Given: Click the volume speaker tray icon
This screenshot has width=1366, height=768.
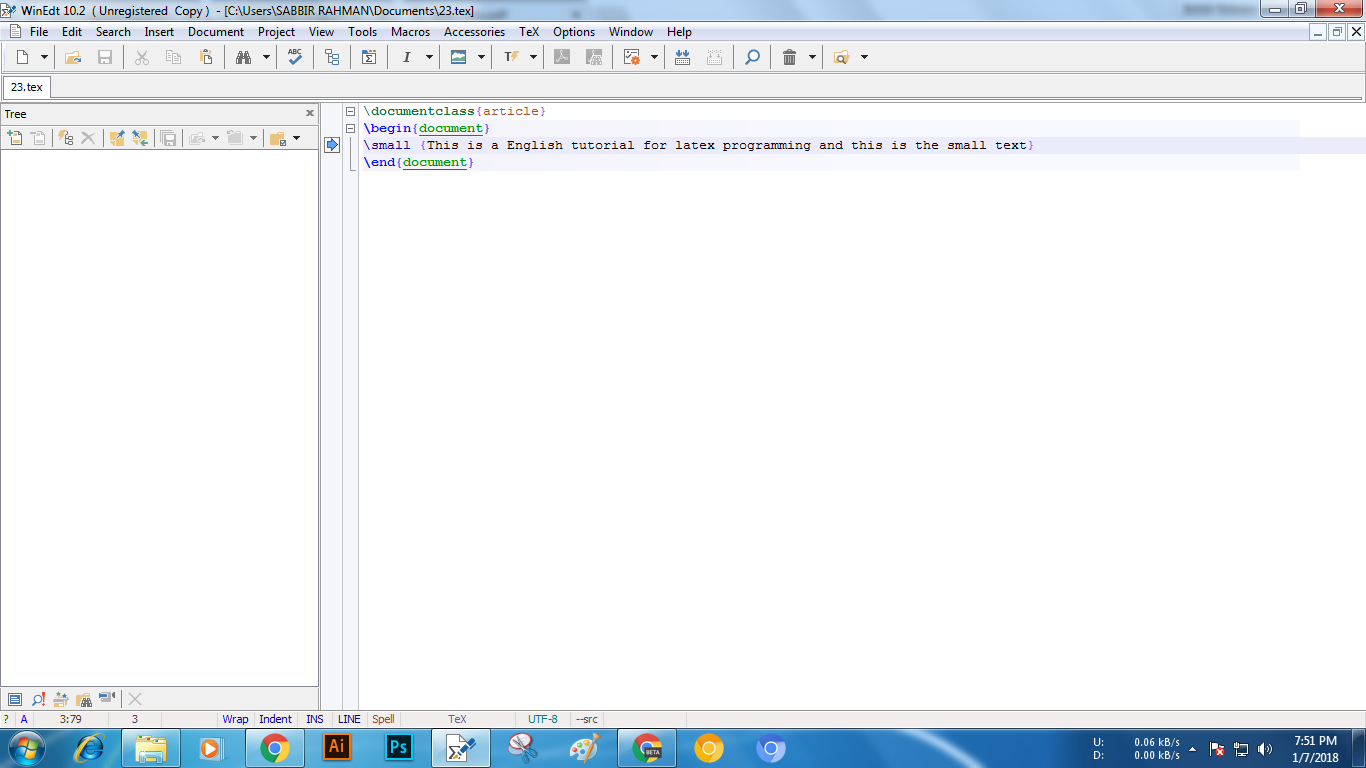Looking at the screenshot, I should pos(1265,748).
